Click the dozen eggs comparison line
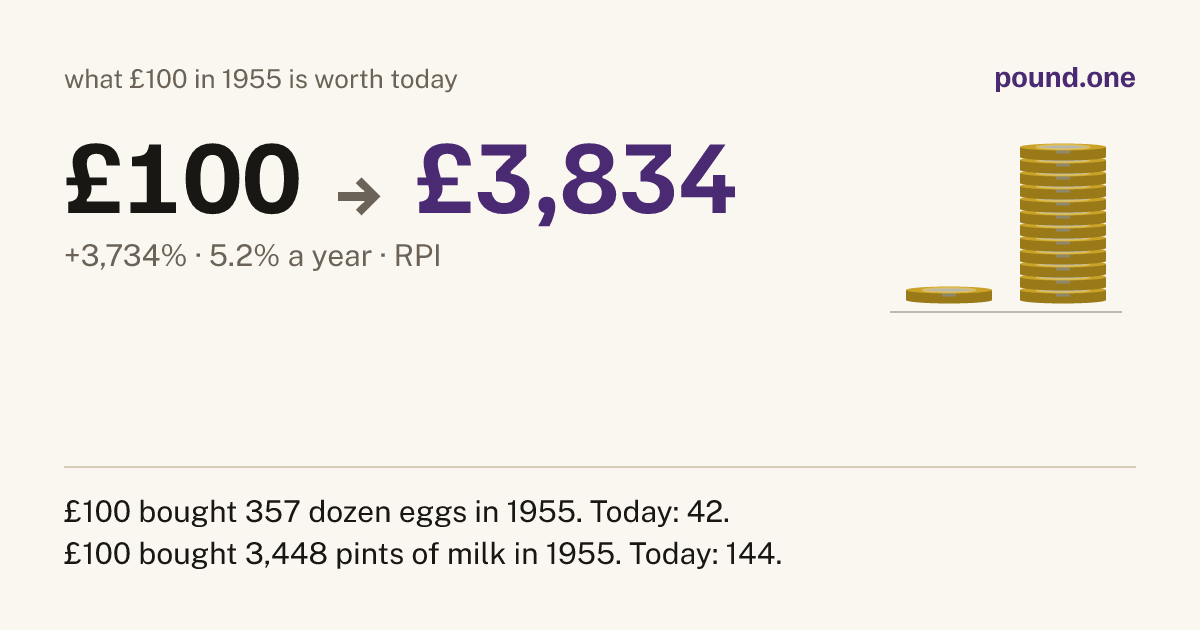The width and height of the screenshot is (1200, 630). coord(398,513)
